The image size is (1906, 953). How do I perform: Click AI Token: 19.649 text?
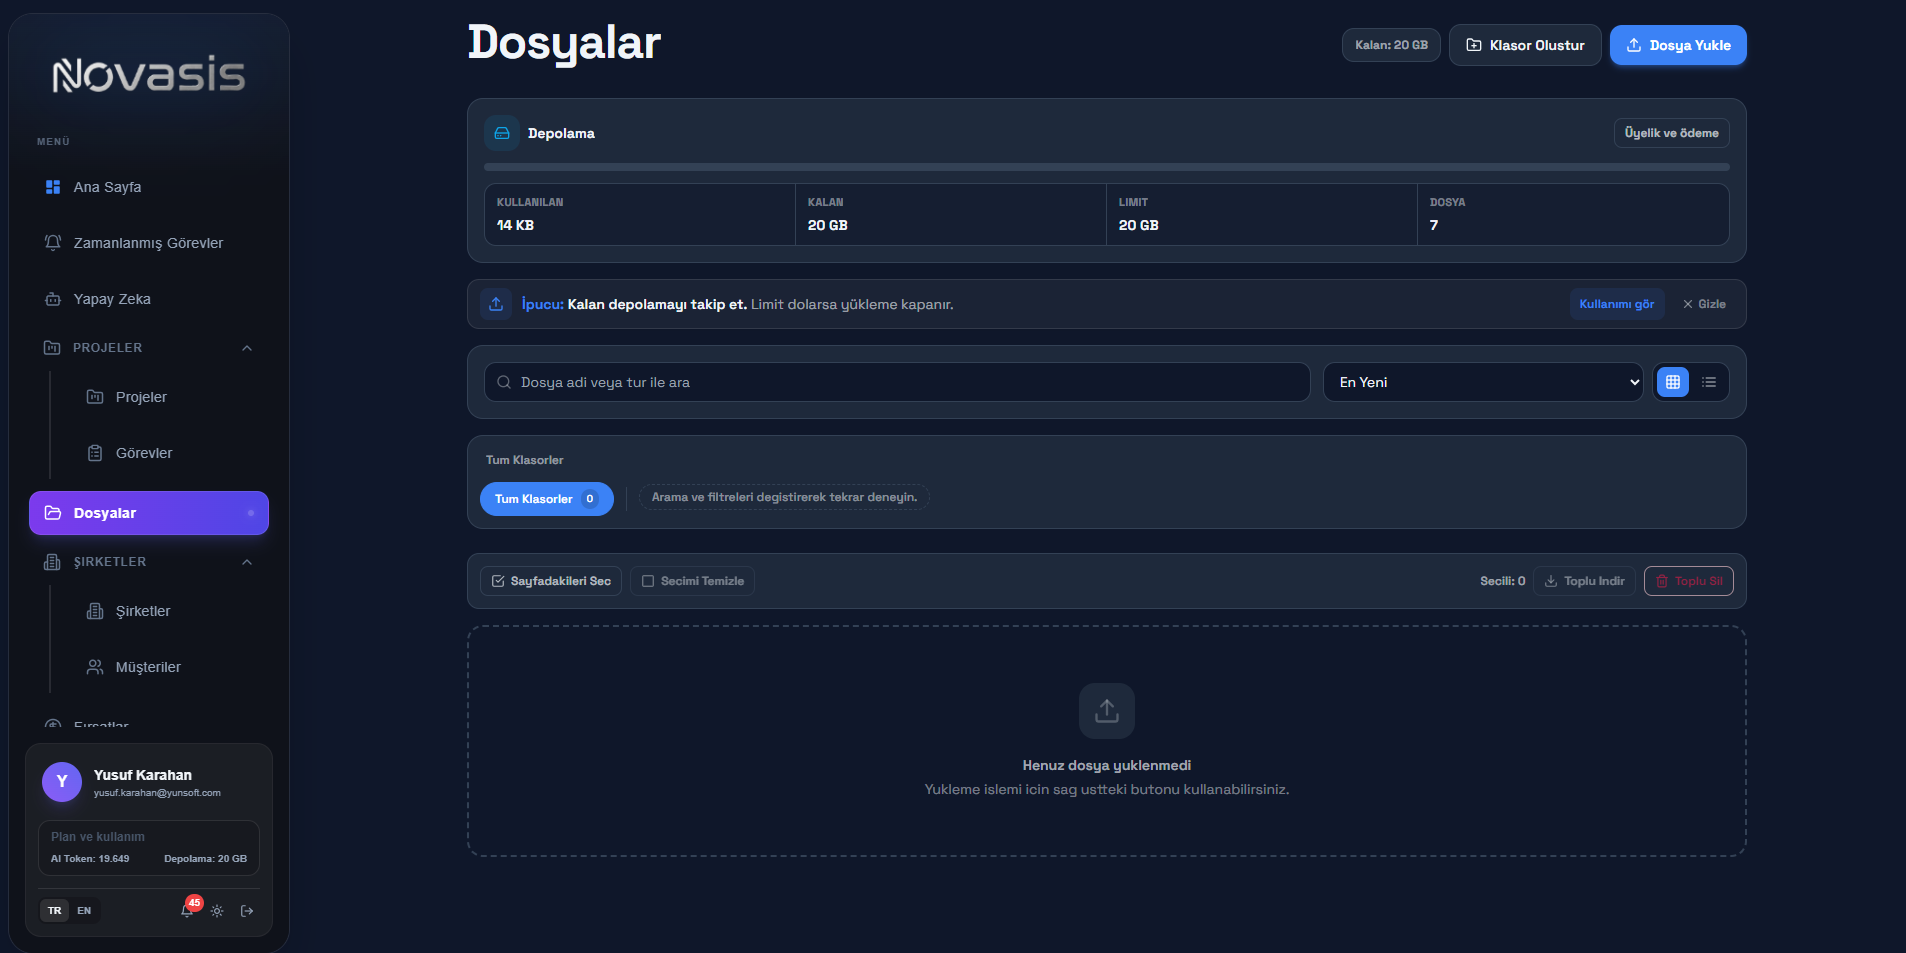(90, 859)
